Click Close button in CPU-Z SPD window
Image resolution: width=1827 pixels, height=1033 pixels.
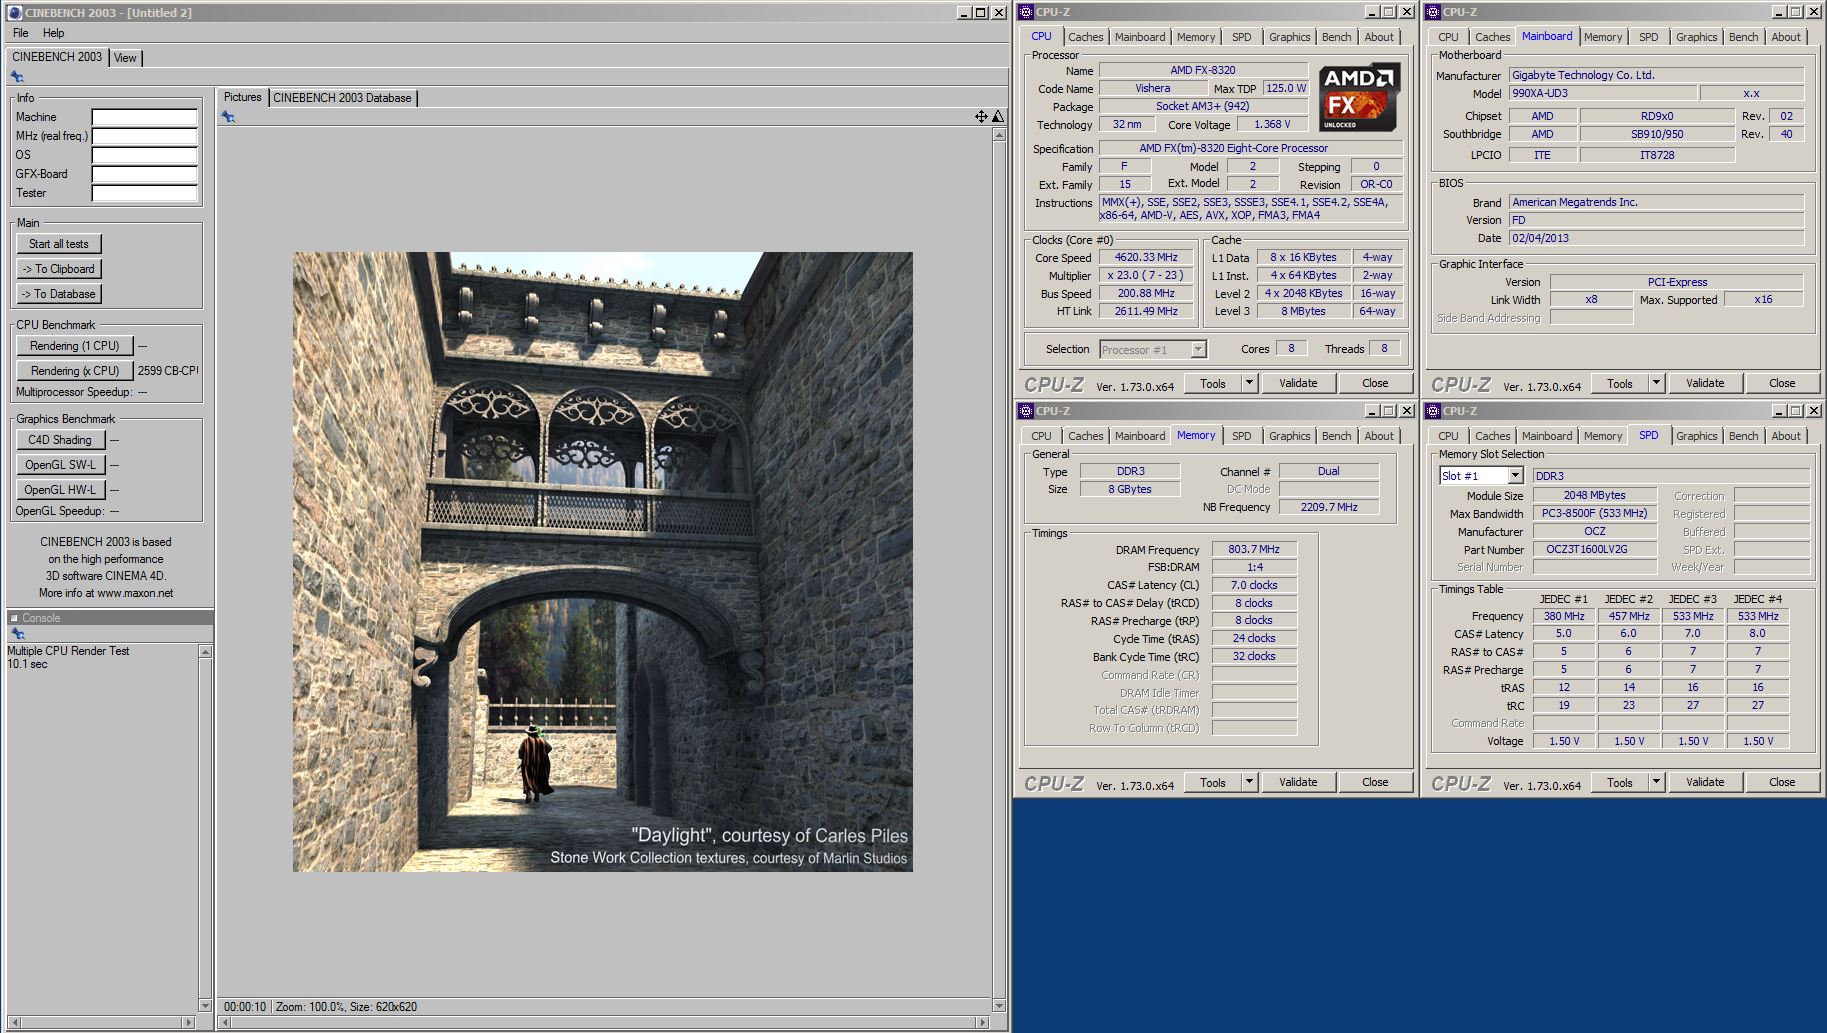[x=1782, y=782]
